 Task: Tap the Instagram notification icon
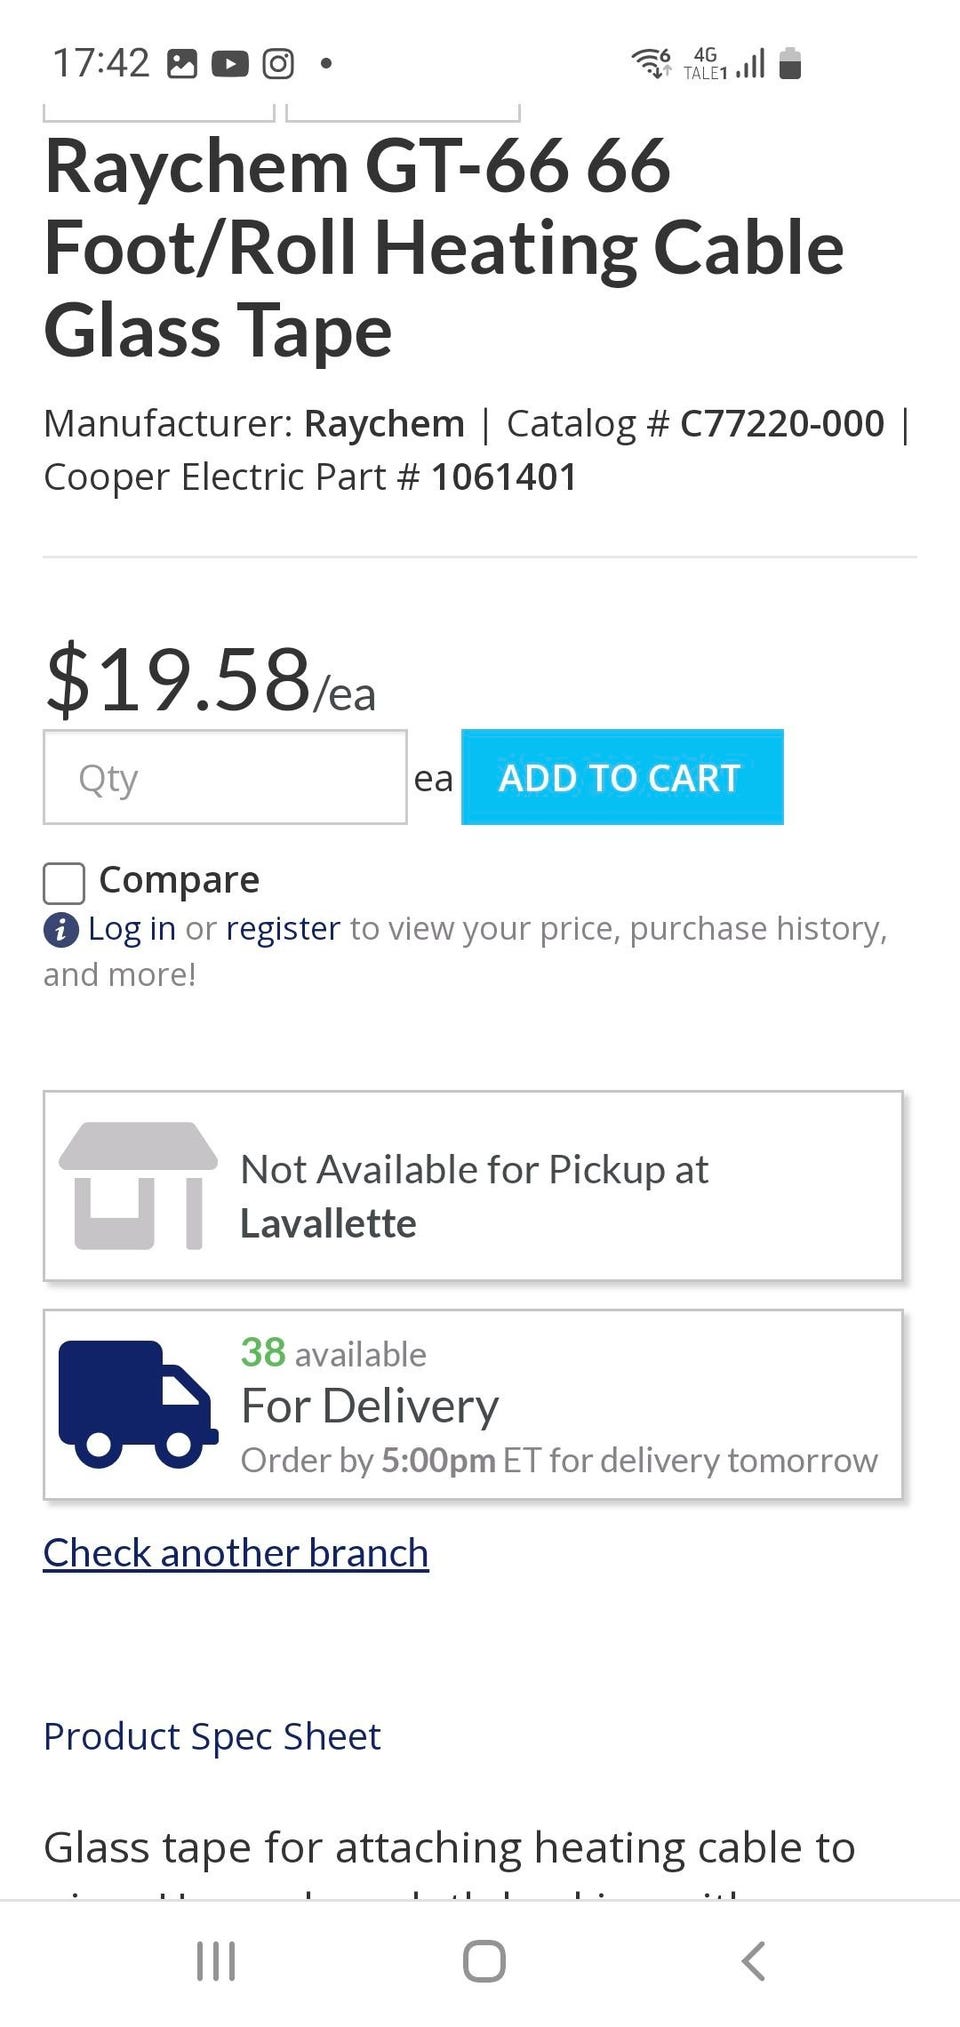pos(278,64)
